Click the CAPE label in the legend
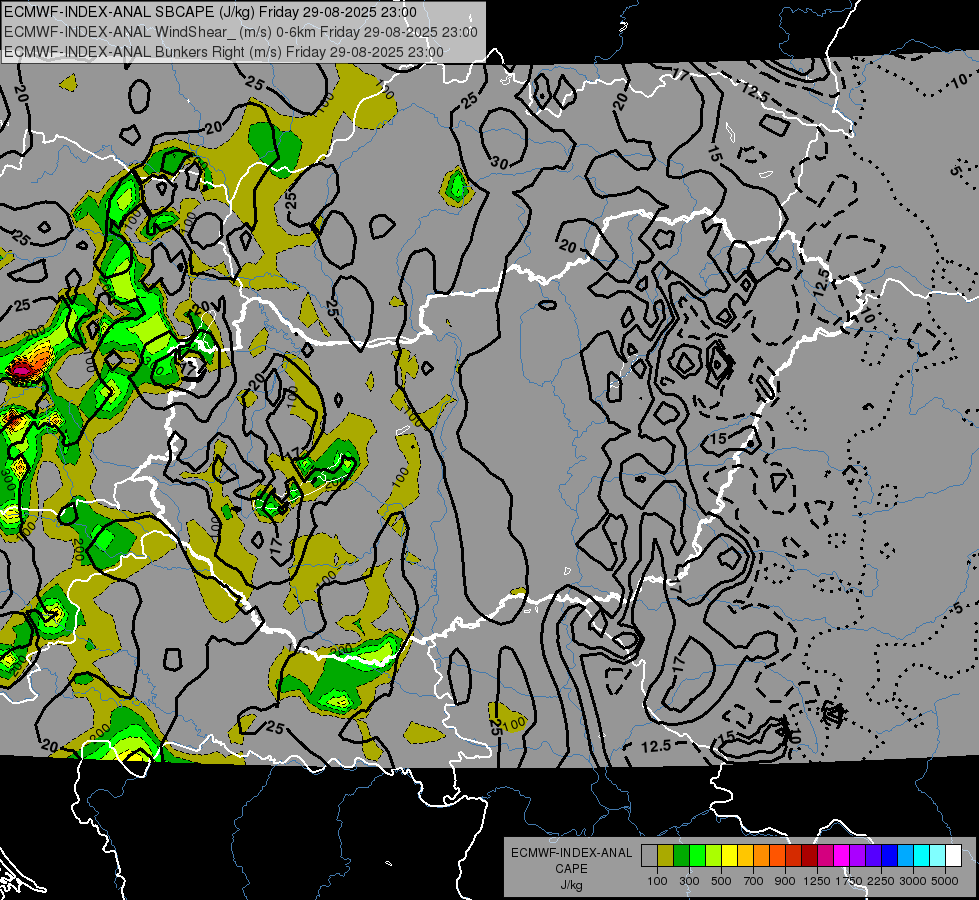Image resolution: width=979 pixels, height=900 pixels. pos(571,868)
